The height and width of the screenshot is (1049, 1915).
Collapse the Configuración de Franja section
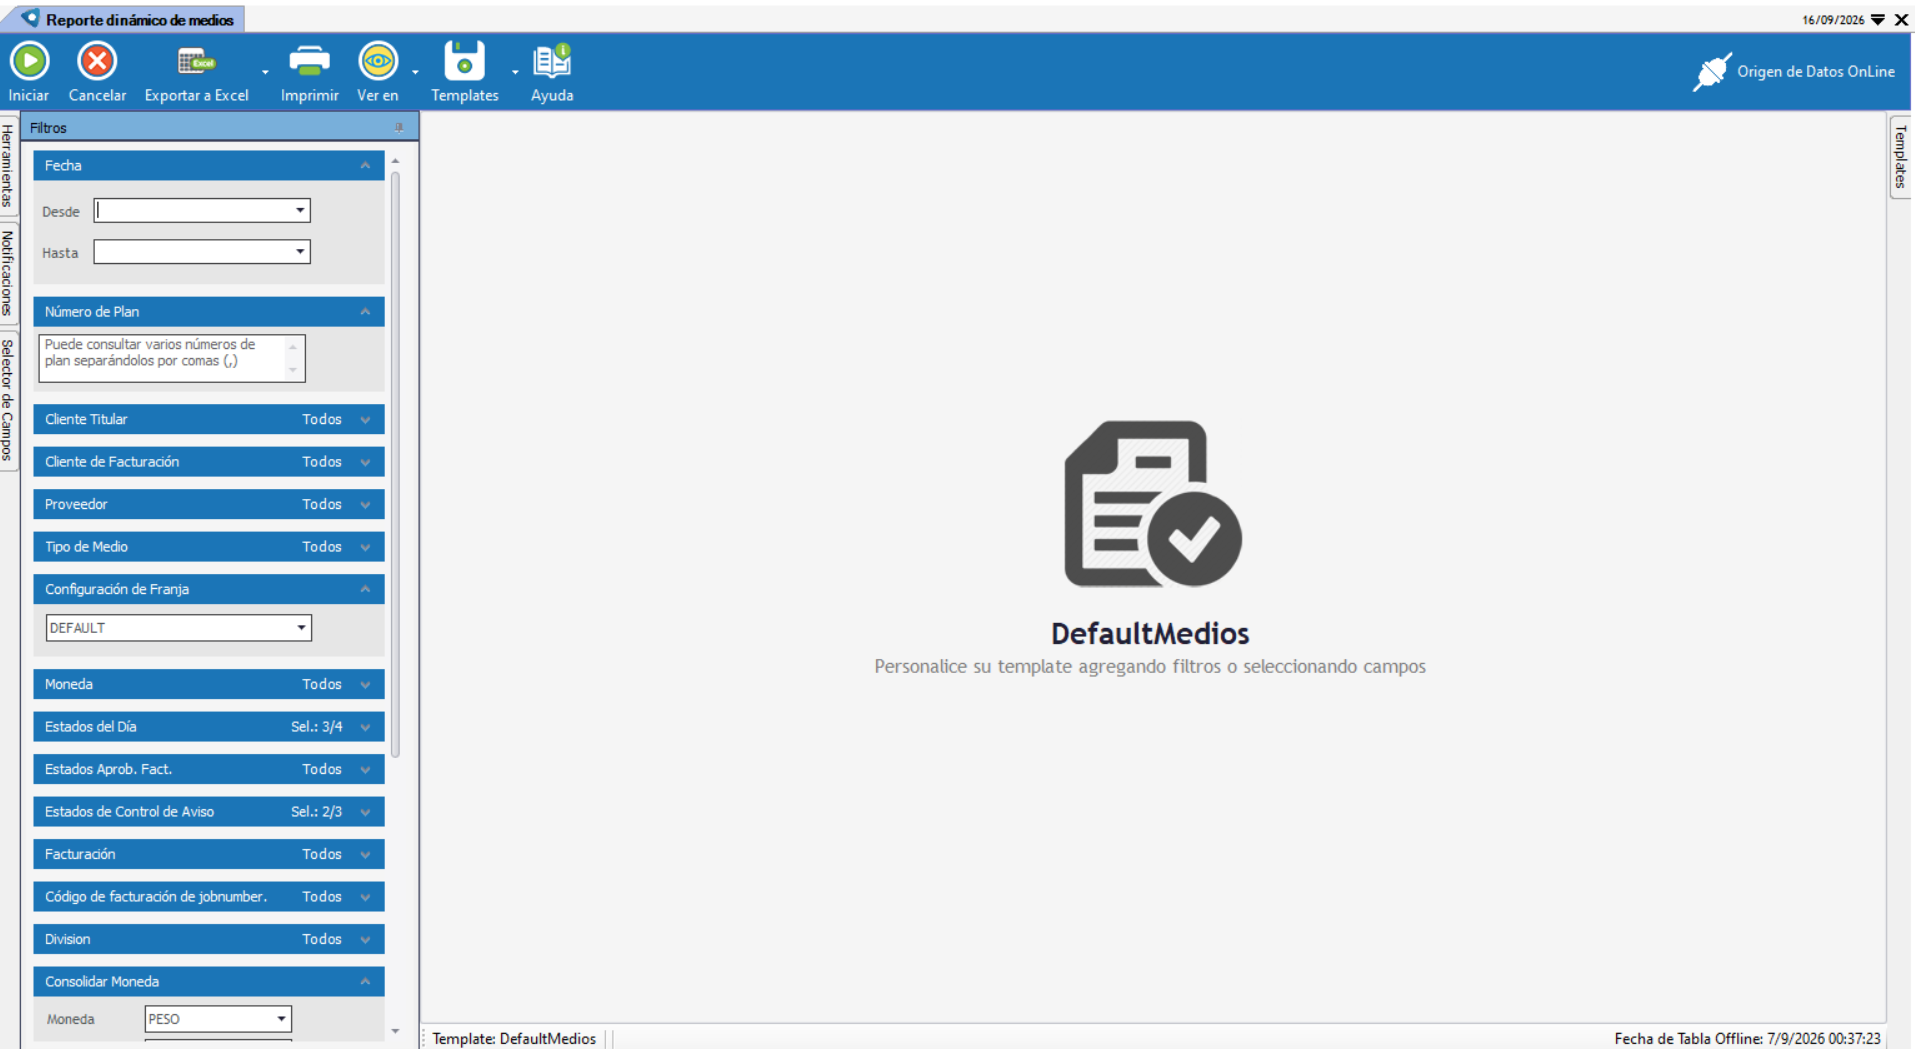pos(365,589)
